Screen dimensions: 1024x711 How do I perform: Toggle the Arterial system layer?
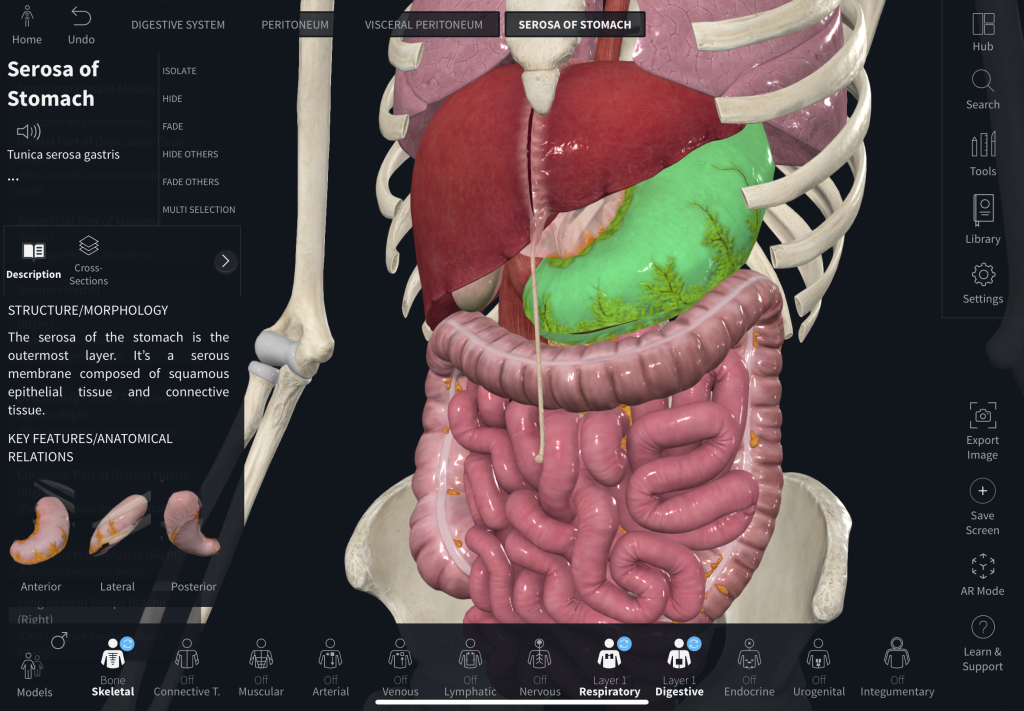[x=330, y=668]
